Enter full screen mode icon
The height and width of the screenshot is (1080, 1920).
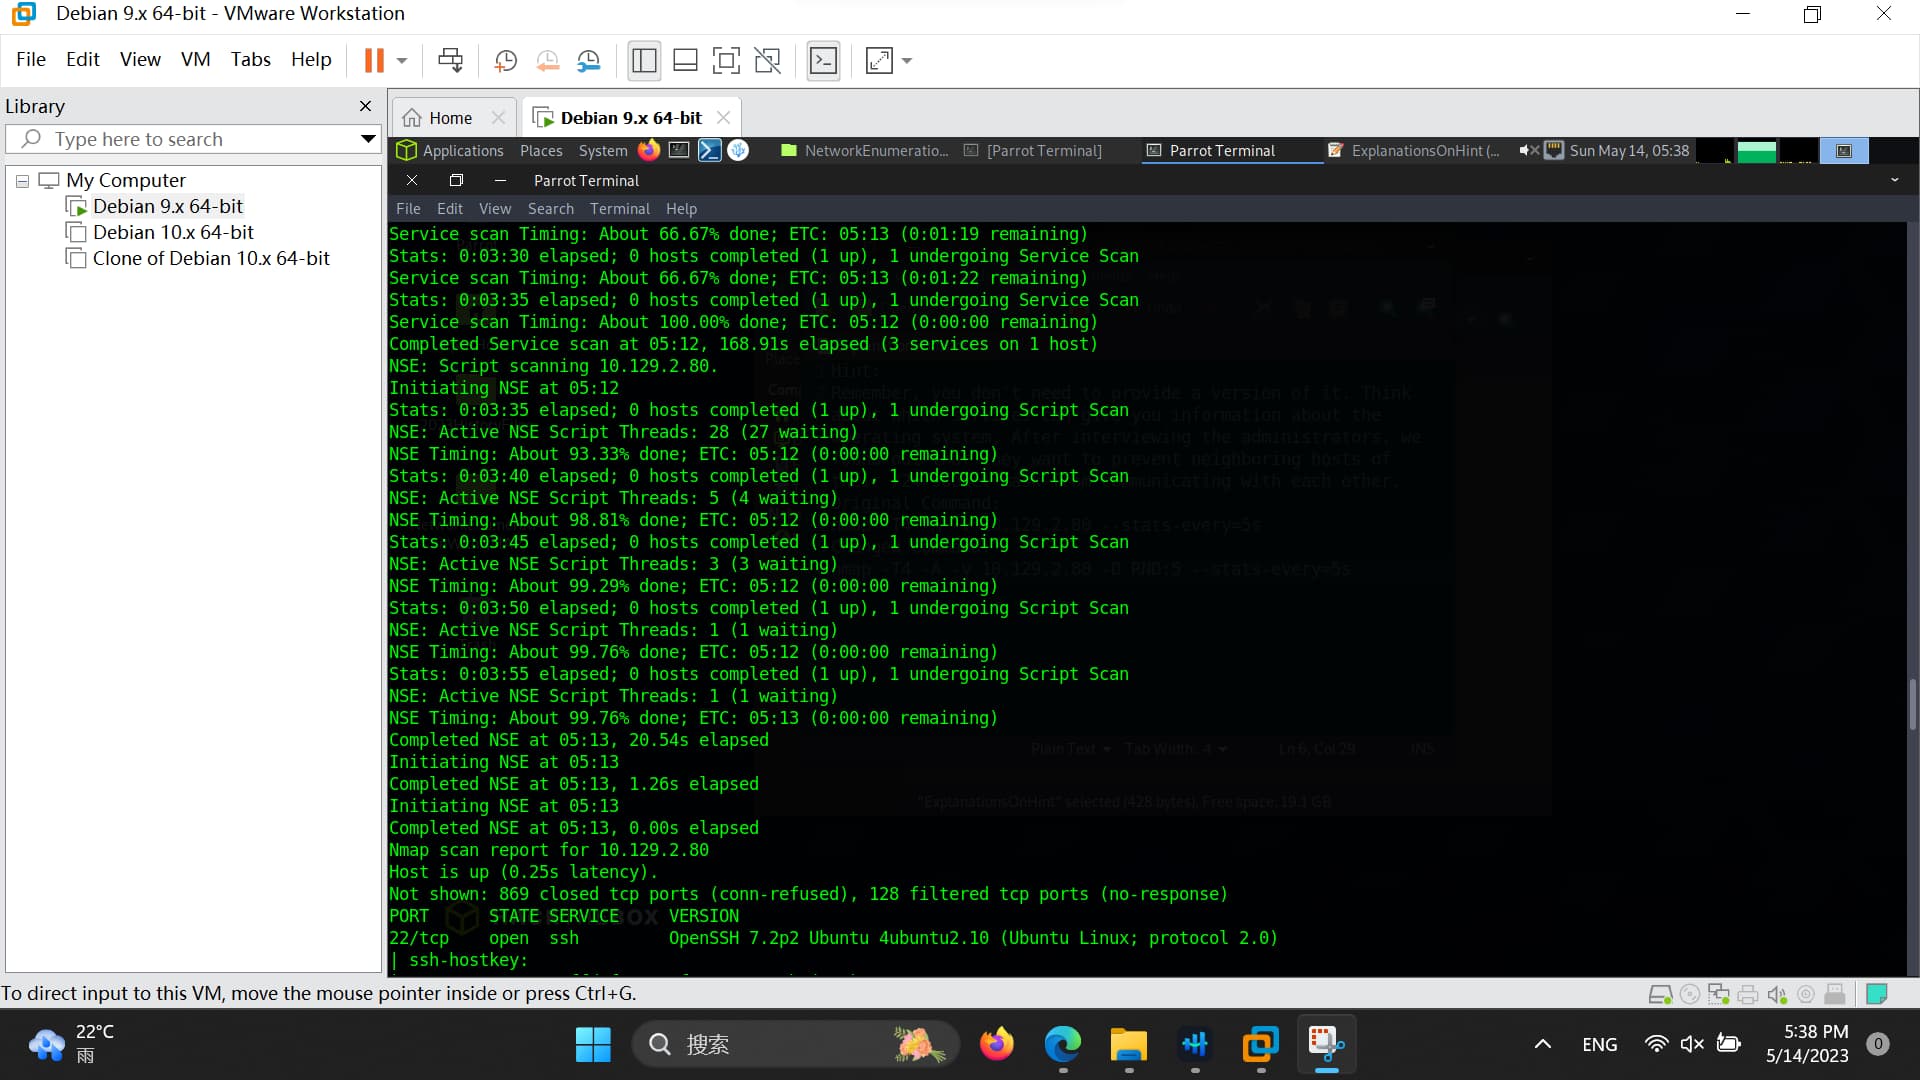click(726, 61)
